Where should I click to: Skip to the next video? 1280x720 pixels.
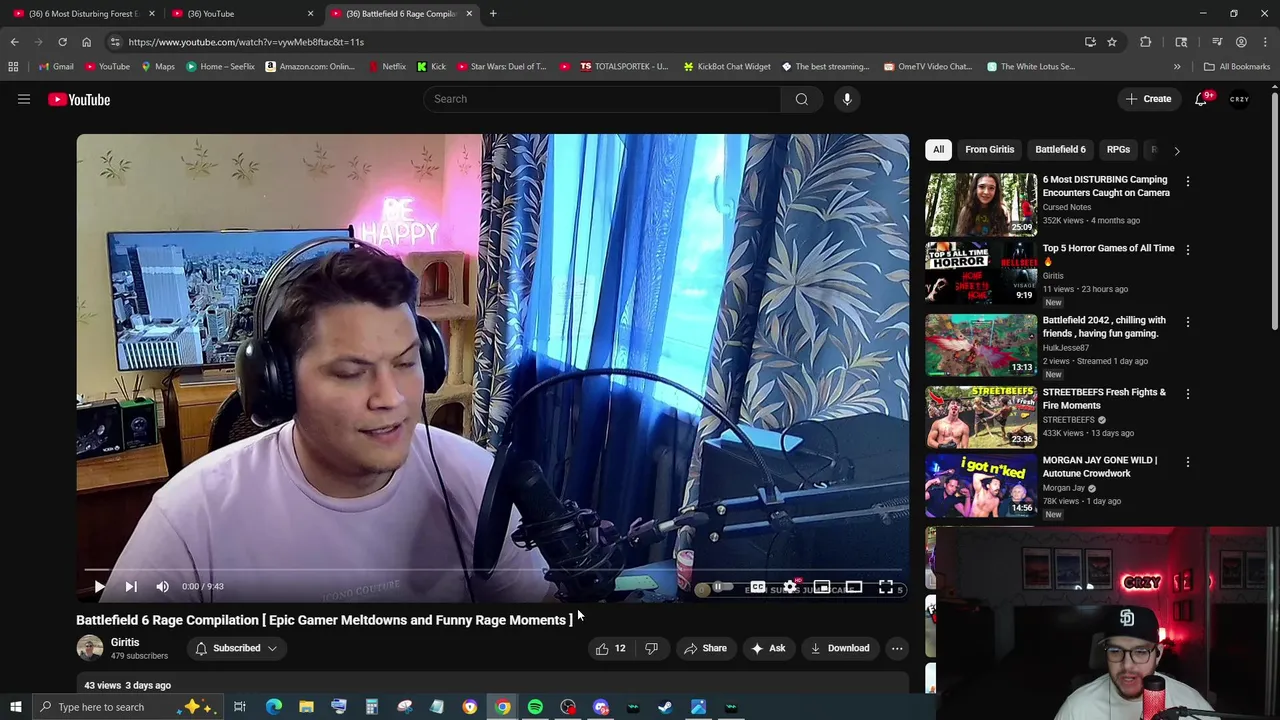point(130,587)
